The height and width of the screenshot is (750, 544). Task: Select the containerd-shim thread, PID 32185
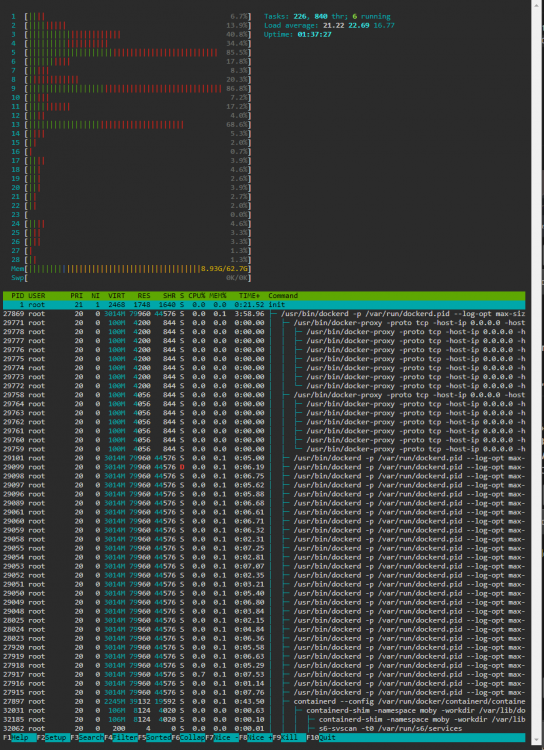pyautogui.click(x=264, y=719)
